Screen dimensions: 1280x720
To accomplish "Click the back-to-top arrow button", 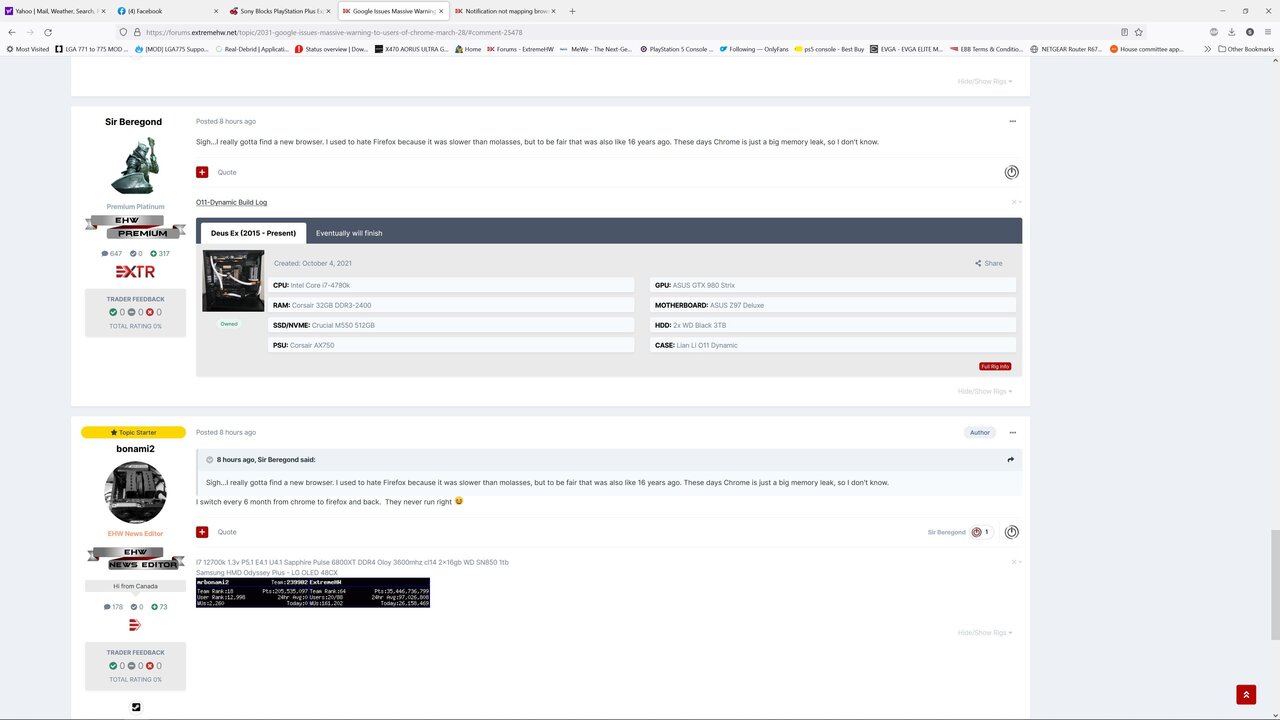I will coord(1246,693).
